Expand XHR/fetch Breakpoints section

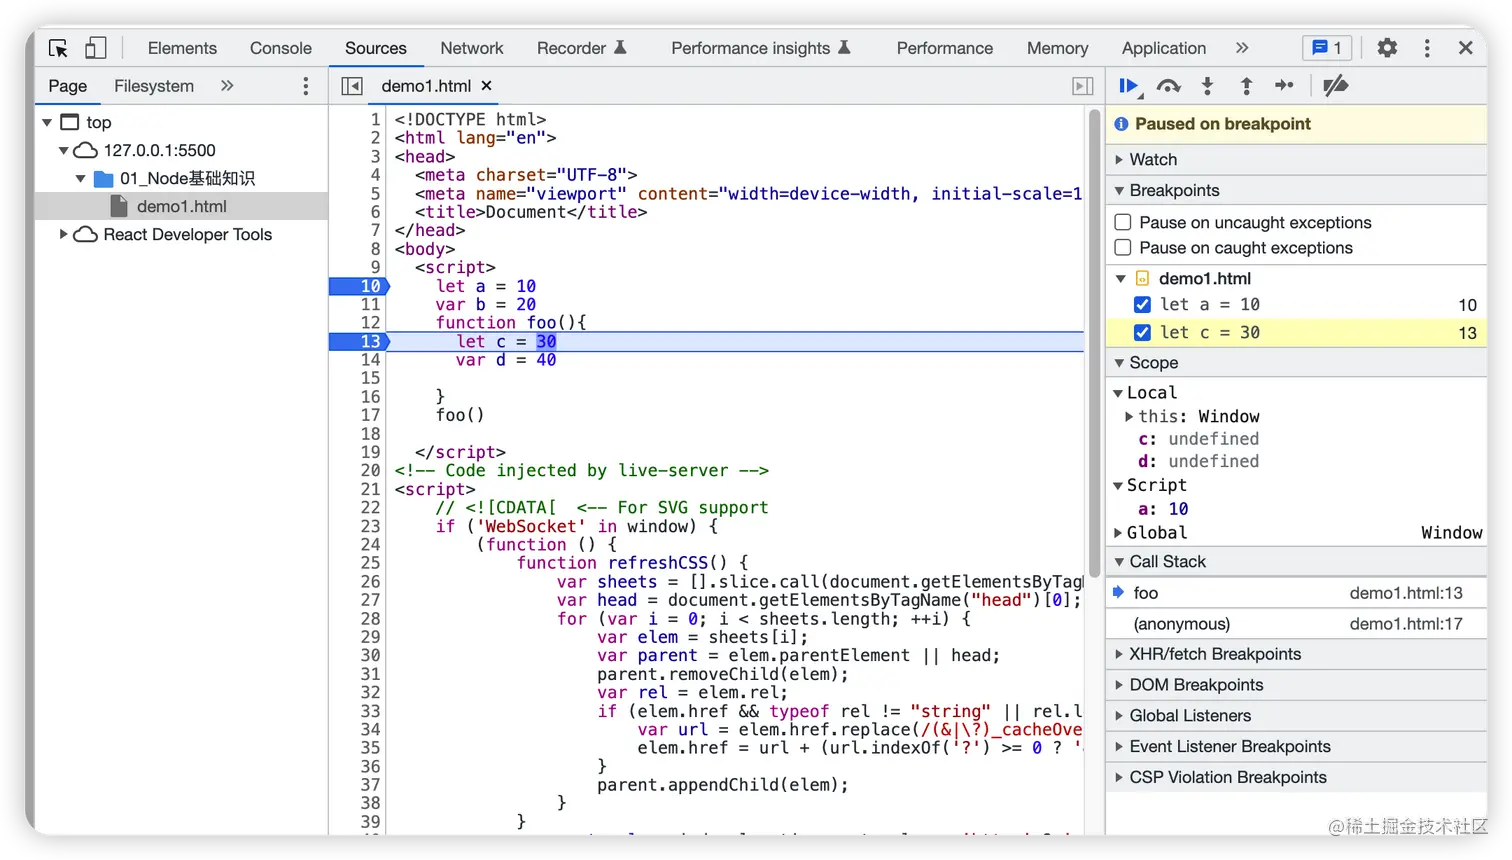tap(1296, 654)
